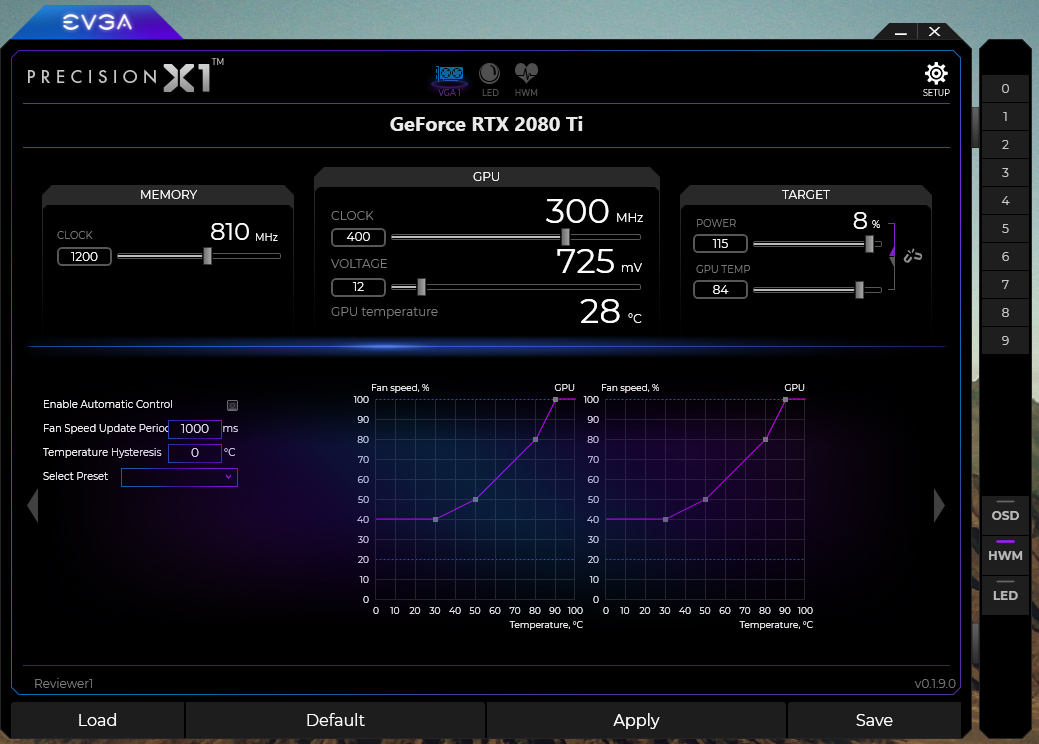Toggle the HWM button in the right sidebar
Screen dimensions: 1039x744
(x=1004, y=555)
